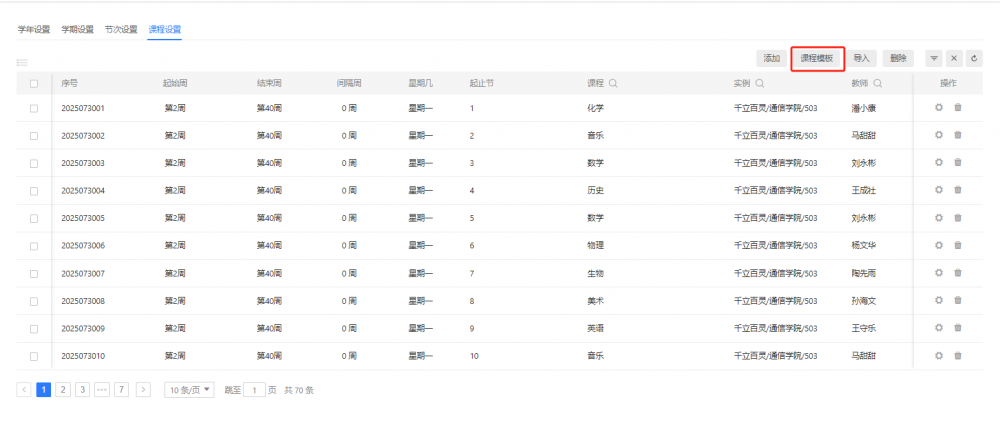The image size is (1000, 422).
Task: Click search icon beside 教师 column header
Action: [x=877, y=84]
